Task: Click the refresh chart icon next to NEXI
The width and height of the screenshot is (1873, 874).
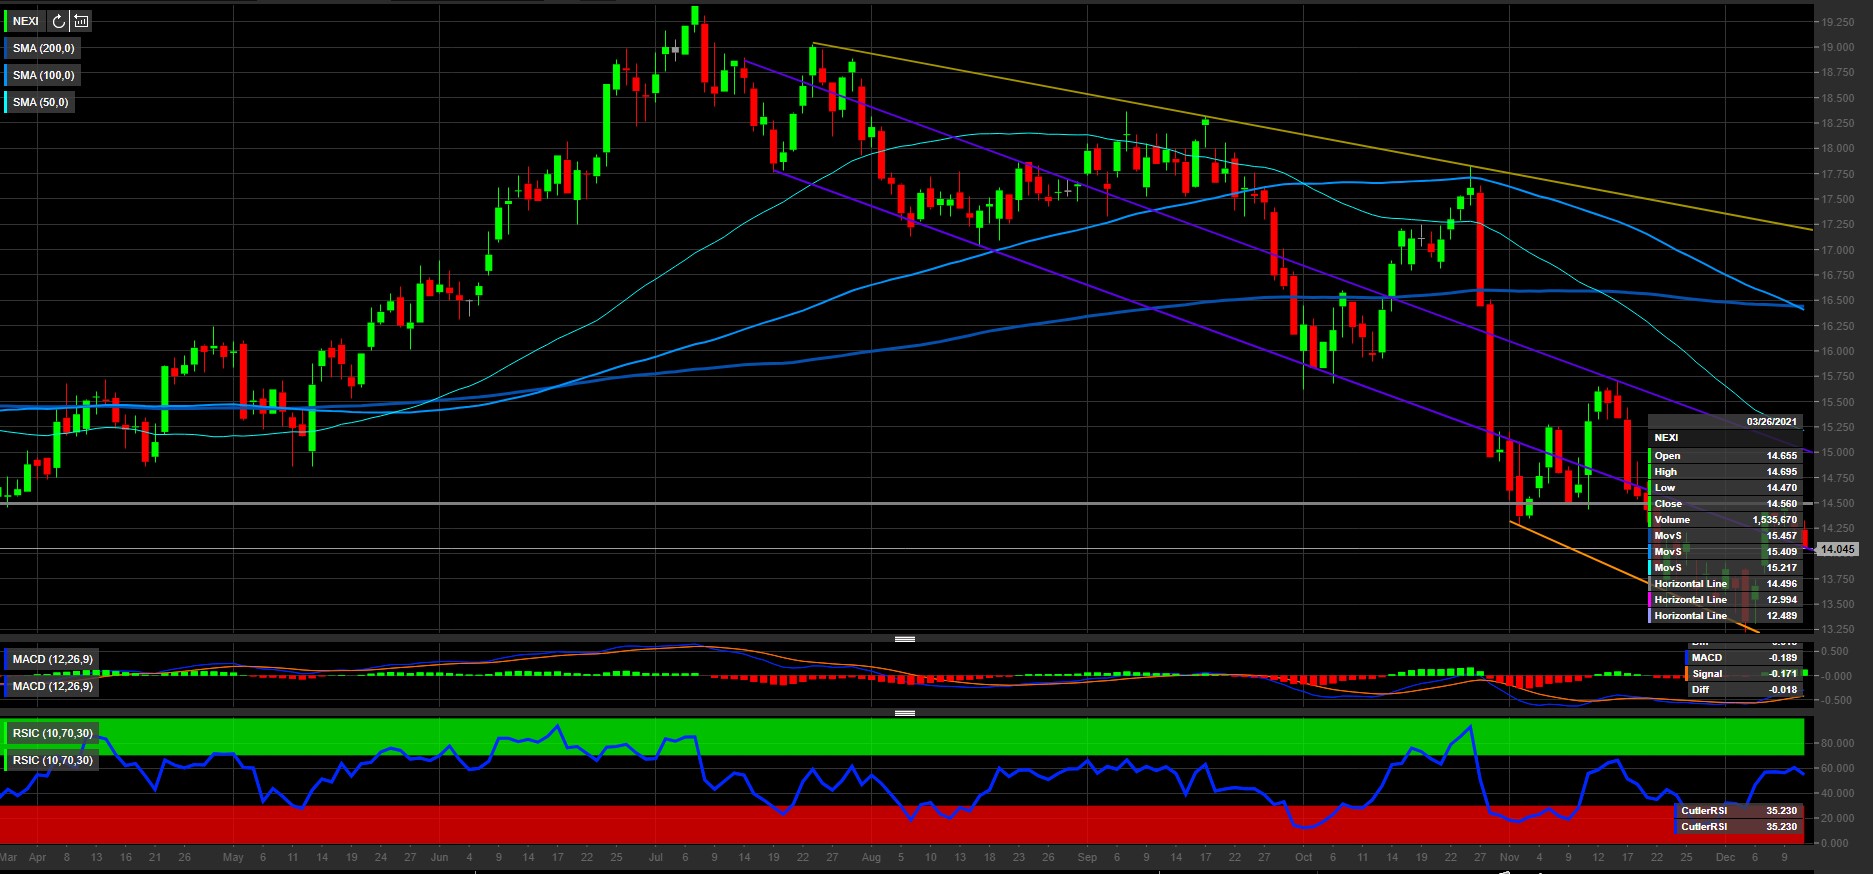Action: [x=59, y=21]
